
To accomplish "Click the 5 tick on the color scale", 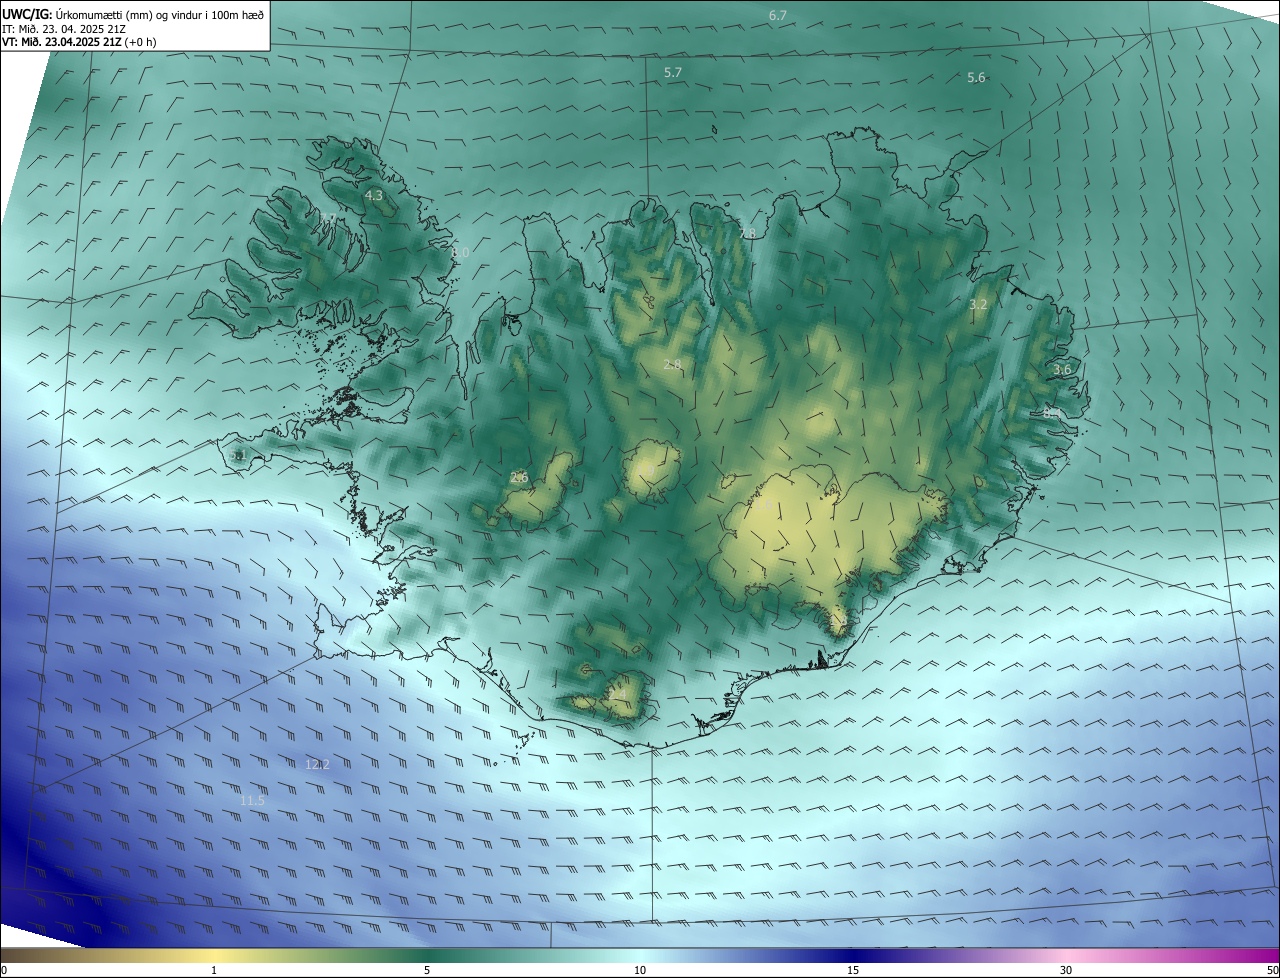I will (x=427, y=970).
